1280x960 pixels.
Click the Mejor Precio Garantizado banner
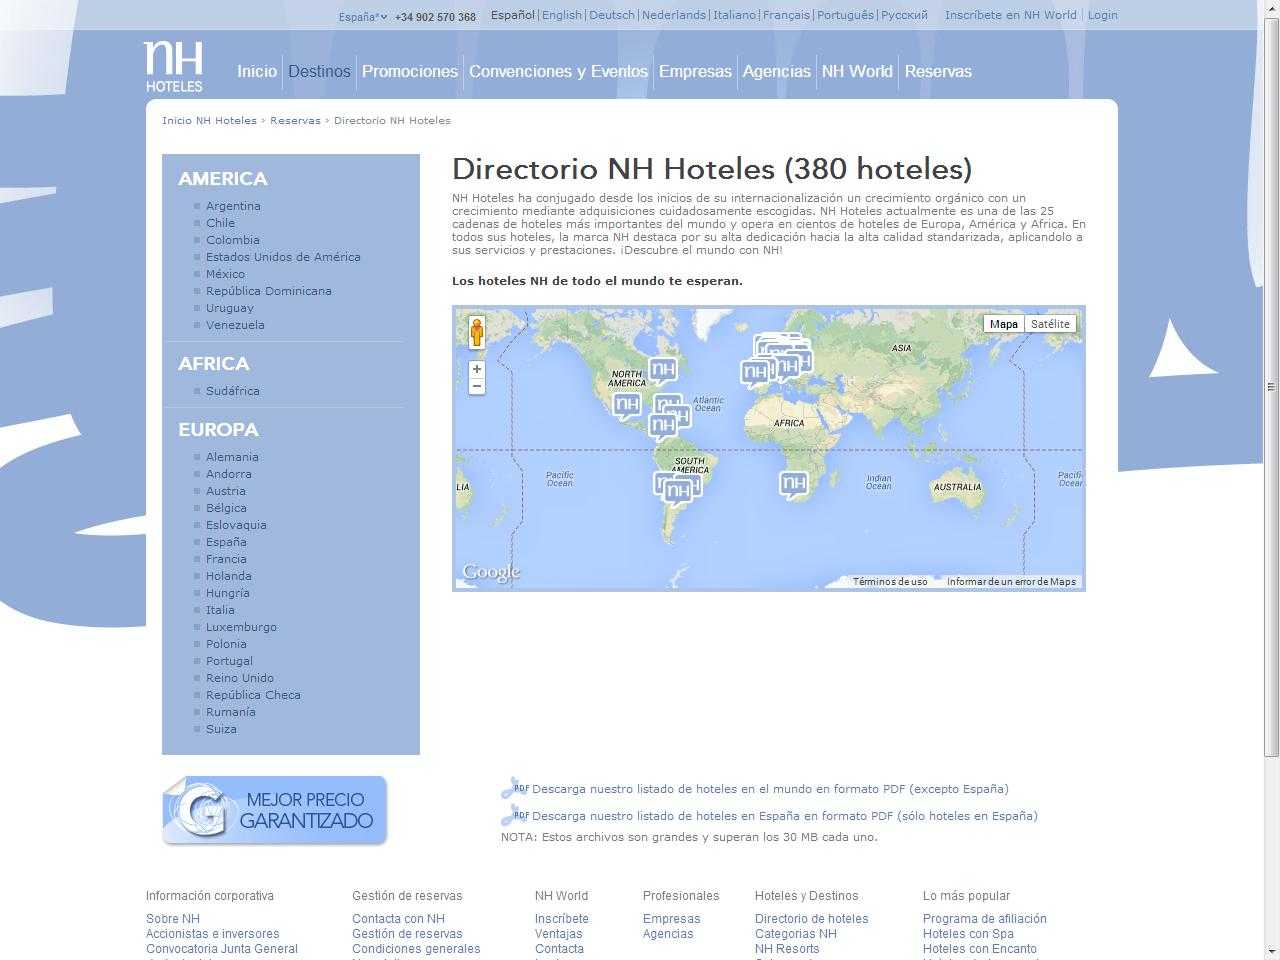(275, 810)
